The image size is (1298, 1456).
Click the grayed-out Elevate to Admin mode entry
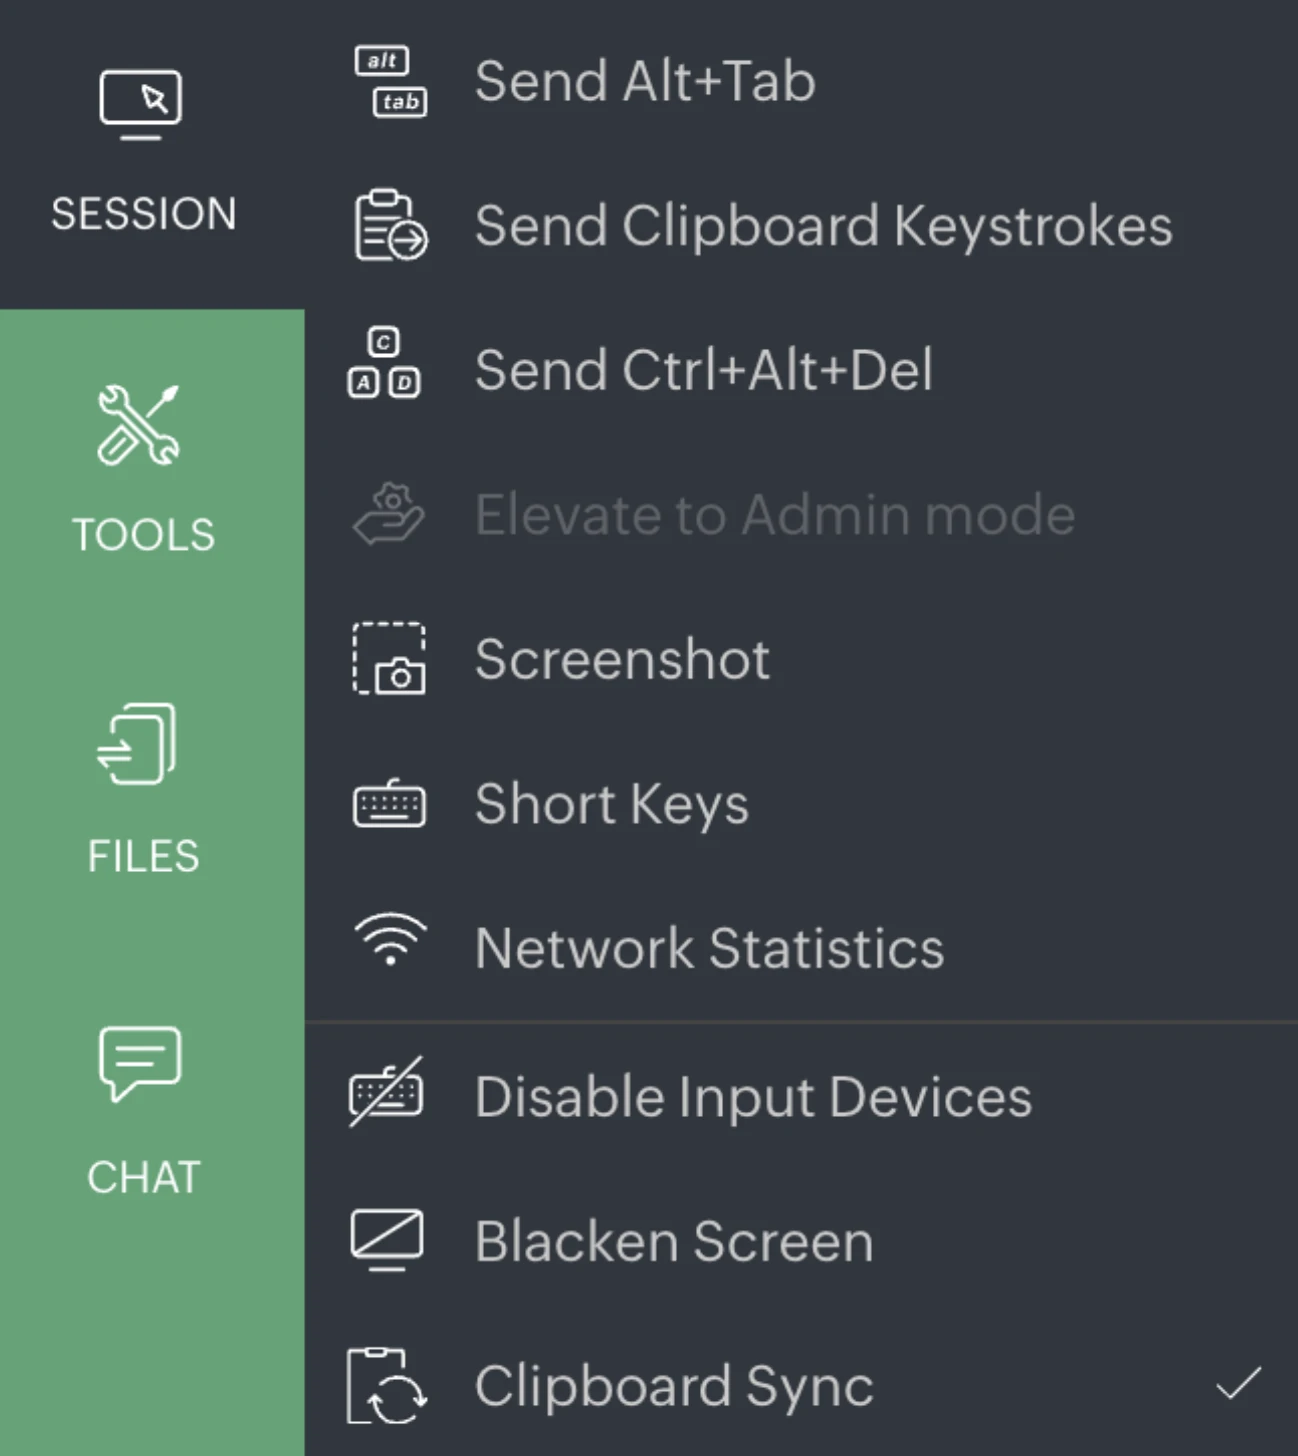[x=774, y=514]
